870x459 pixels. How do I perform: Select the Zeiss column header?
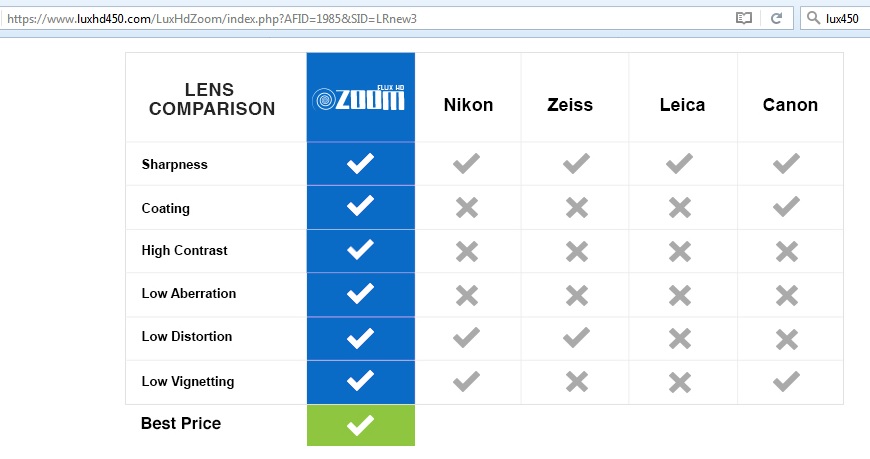(570, 104)
